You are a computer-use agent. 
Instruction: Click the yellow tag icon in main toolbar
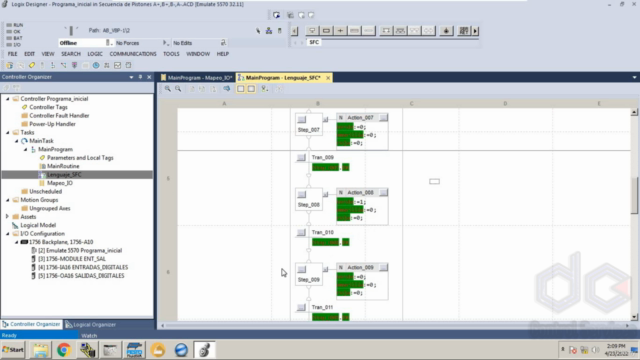click(x=32, y=65)
